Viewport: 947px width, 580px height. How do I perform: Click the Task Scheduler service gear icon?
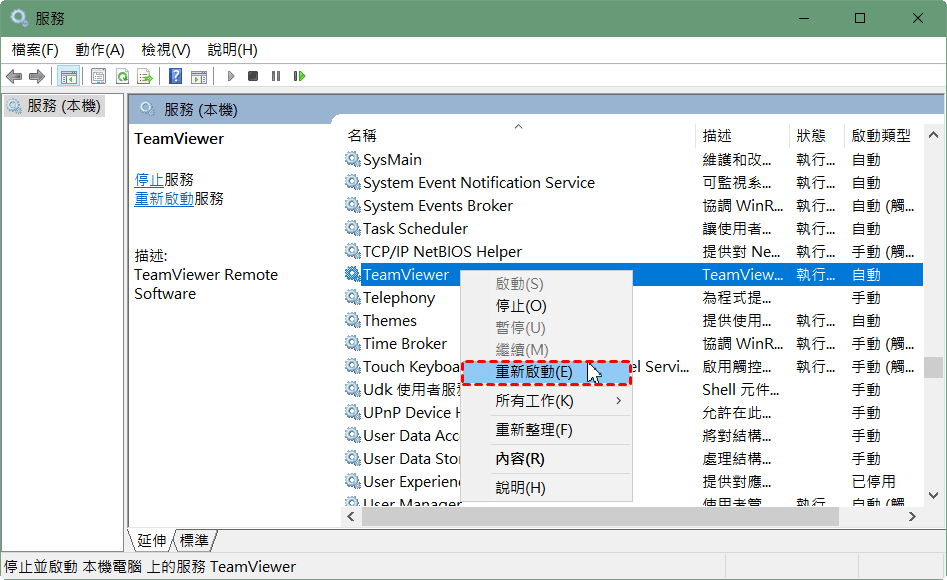[x=353, y=228]
